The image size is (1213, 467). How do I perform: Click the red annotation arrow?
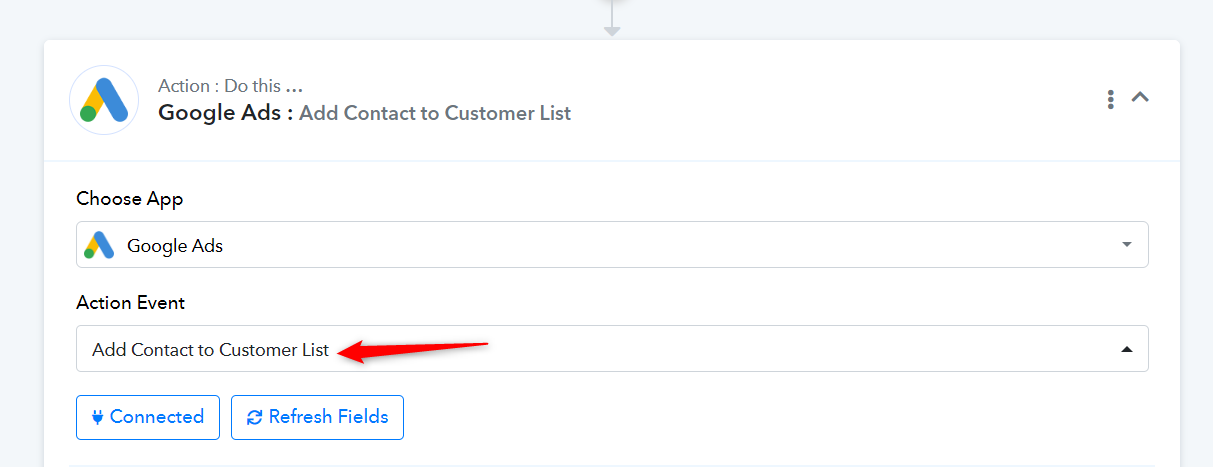click(412, 348)
